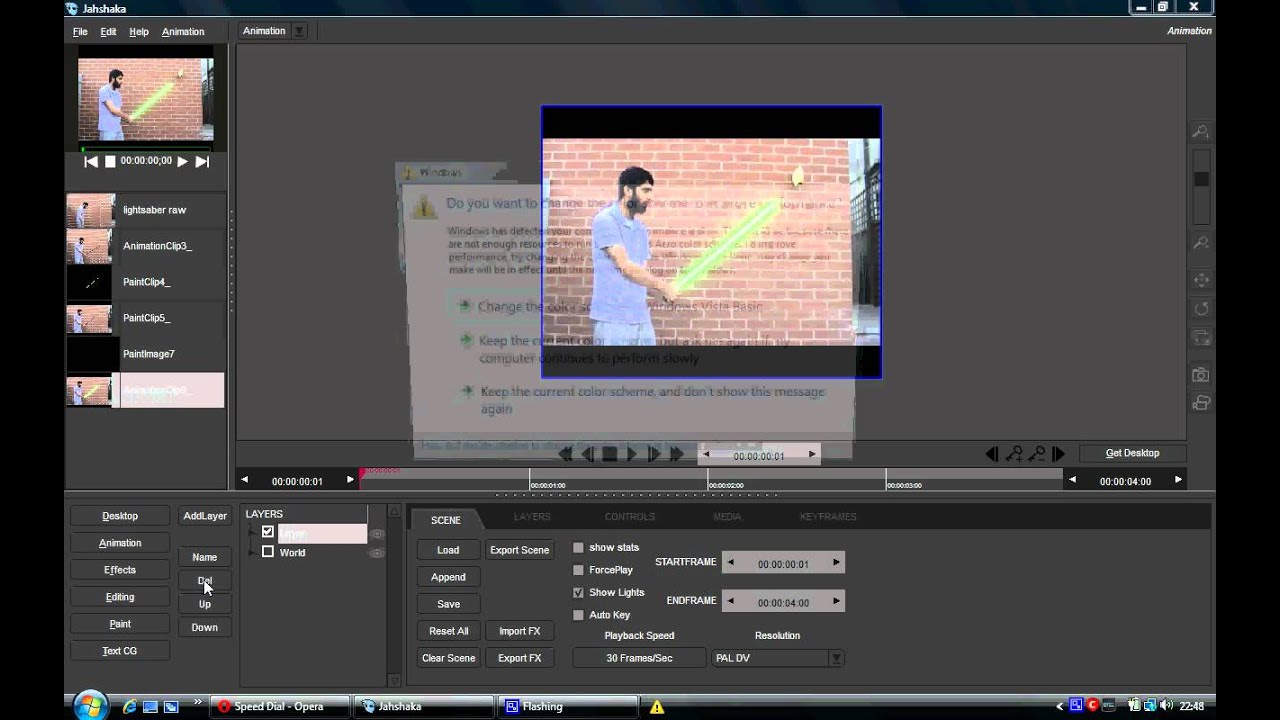Image resolution: width=1280 pixels, height=720 pixels.
Task: Click skip-to-end in clip preview player
Action: click(x=202, y=161)
